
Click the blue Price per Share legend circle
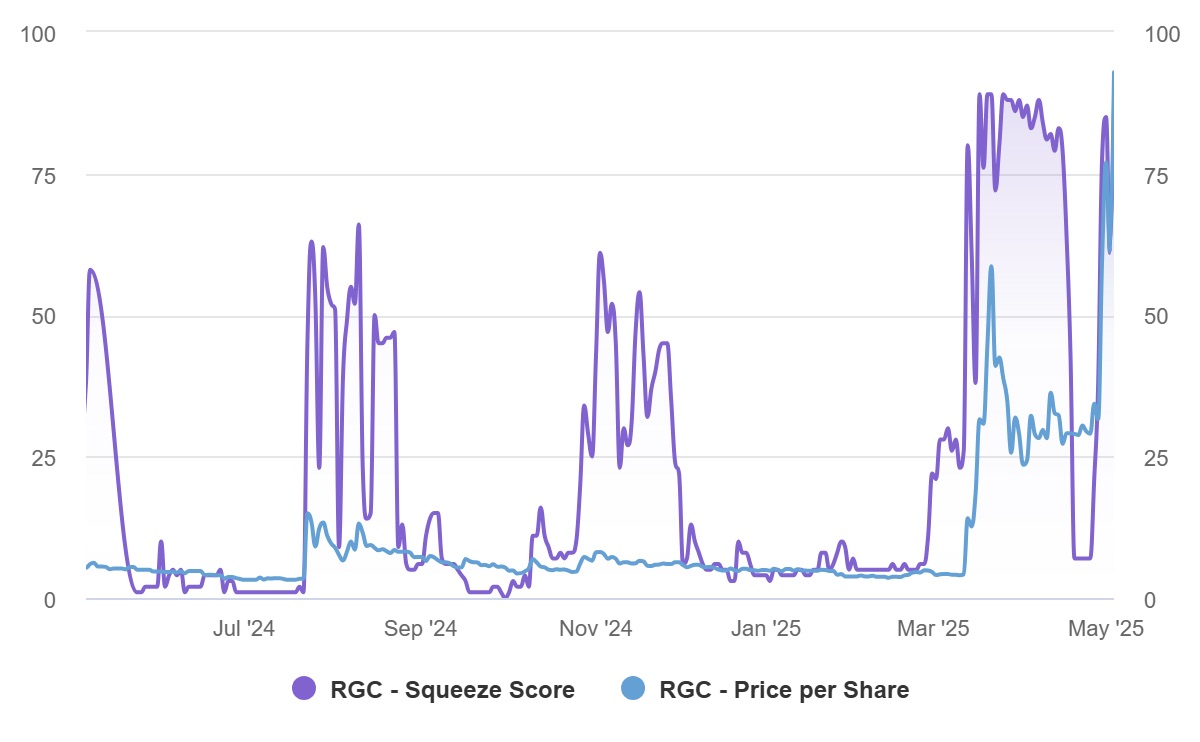coord(634,689)
